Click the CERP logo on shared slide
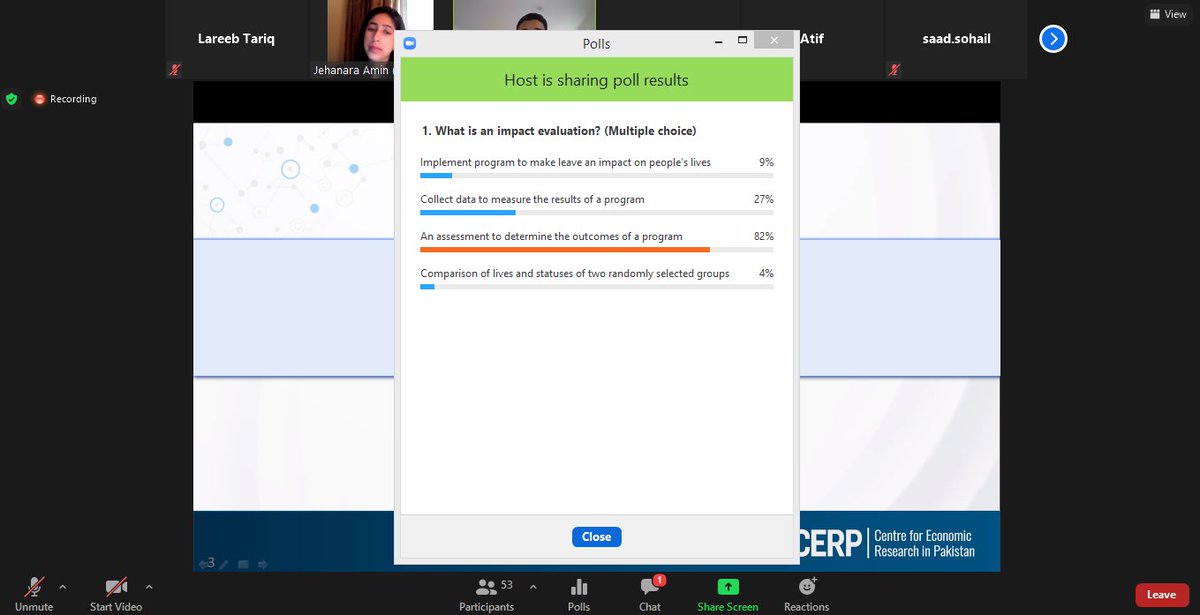1200x615 pixels. coord(829,544)
